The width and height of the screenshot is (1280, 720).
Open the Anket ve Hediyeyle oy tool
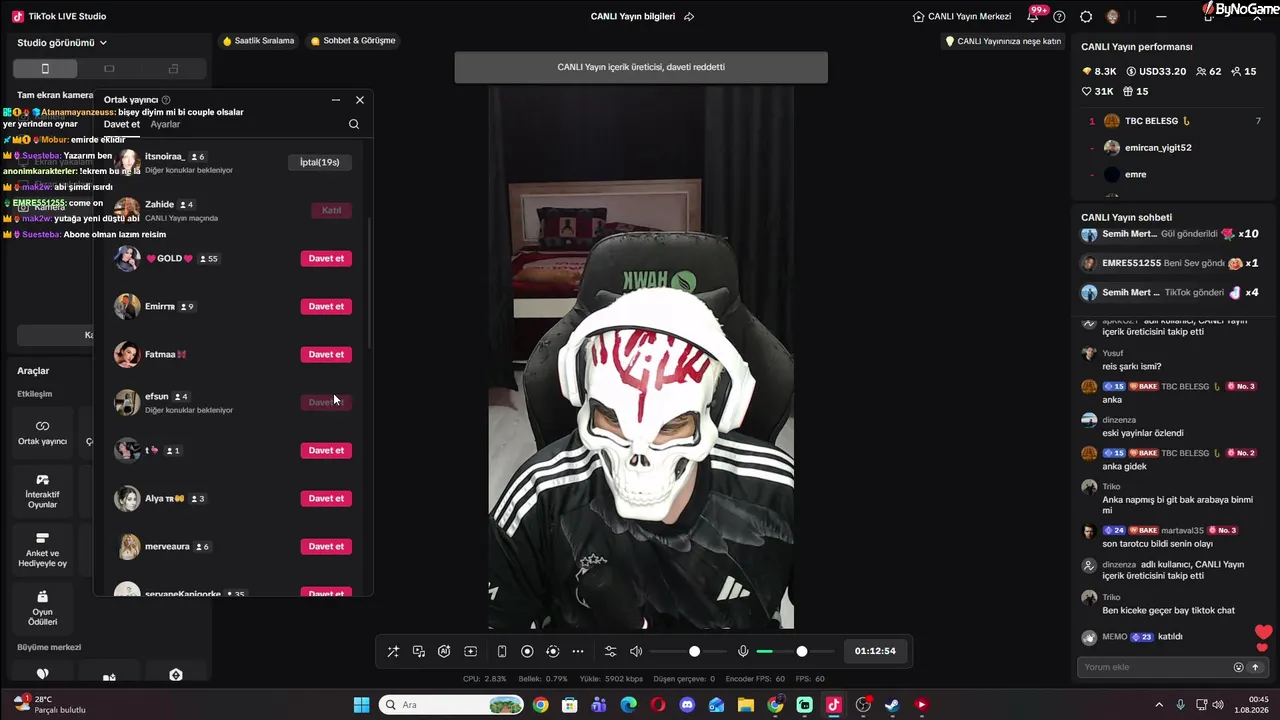click(43, 549)
